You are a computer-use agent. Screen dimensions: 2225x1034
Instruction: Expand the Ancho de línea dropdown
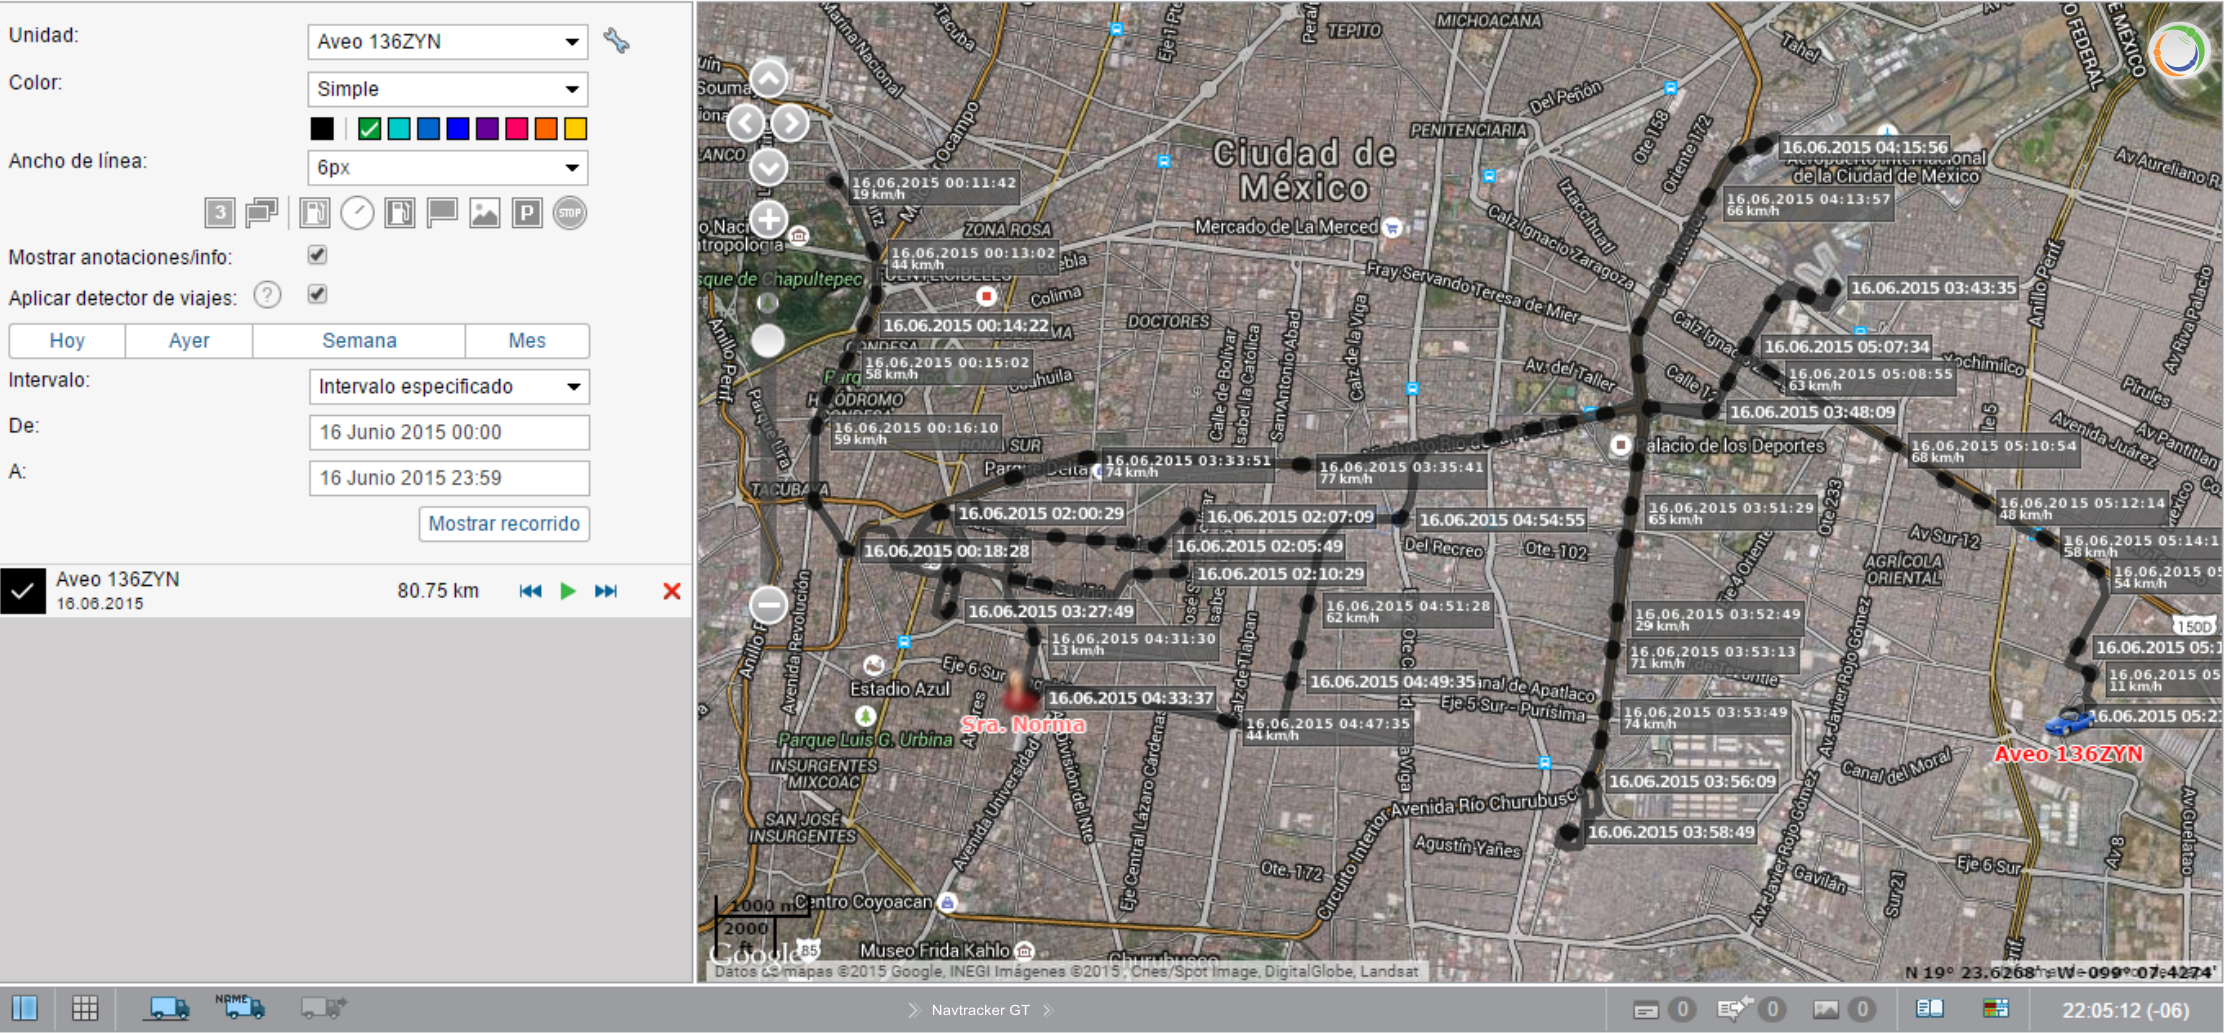coord(447,168)
